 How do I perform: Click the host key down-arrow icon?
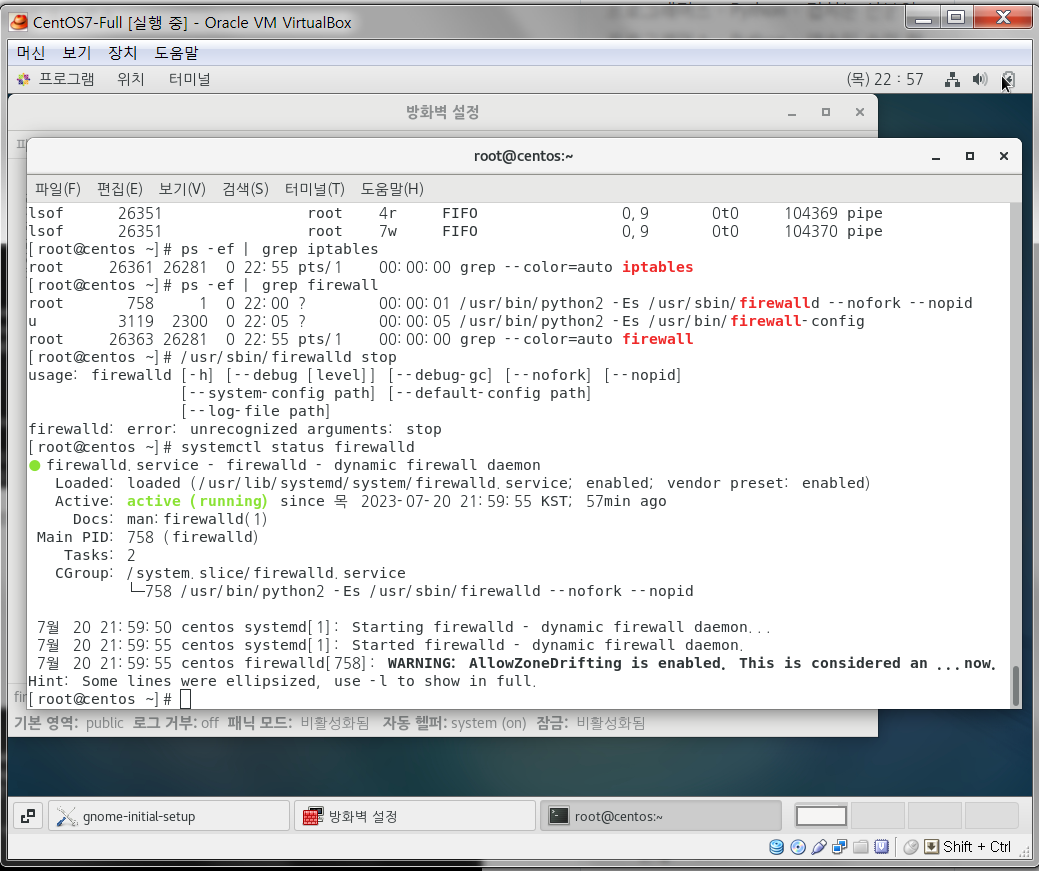click(x=931, y=846)
